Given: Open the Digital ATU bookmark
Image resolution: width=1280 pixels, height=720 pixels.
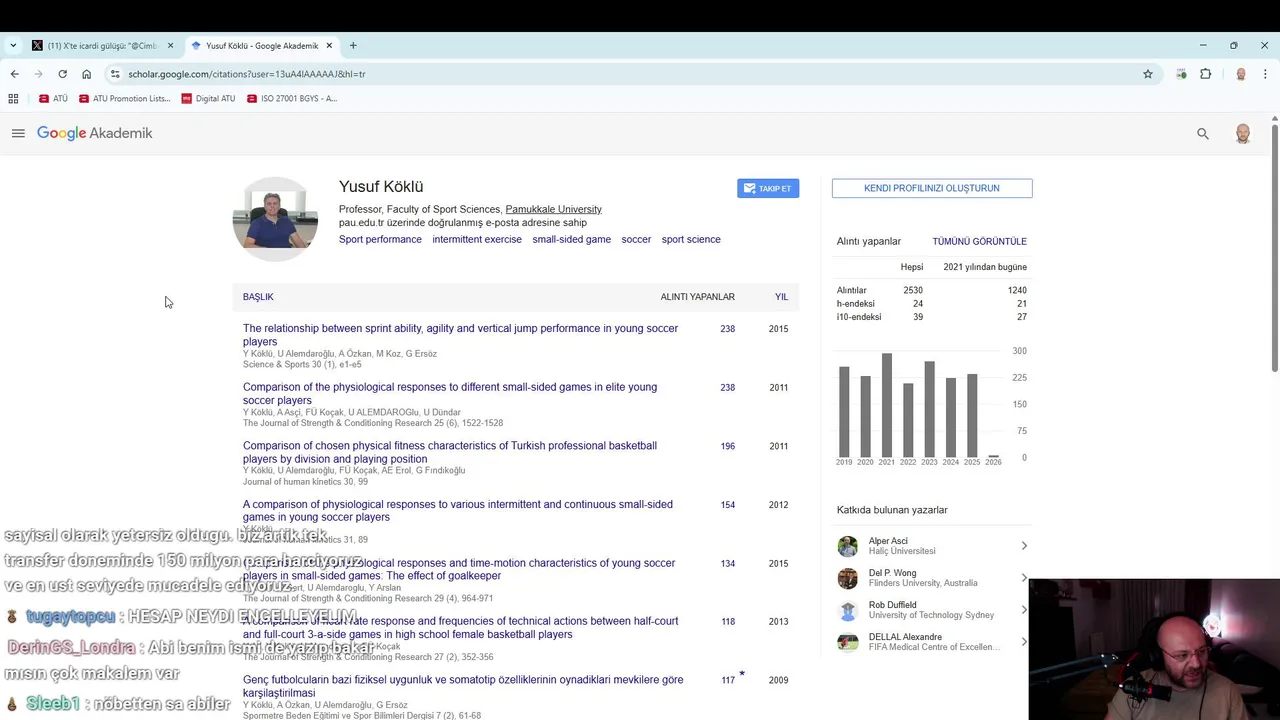Looking at the screenshot, I should click(208, 99).
